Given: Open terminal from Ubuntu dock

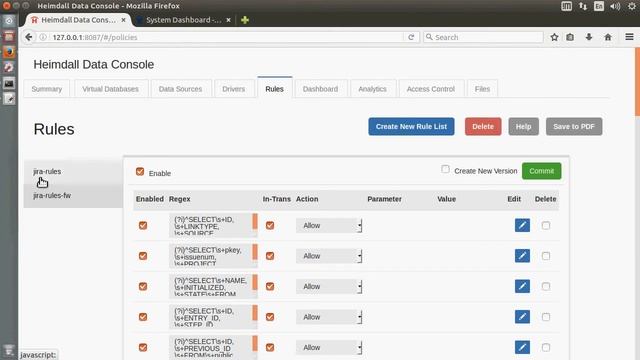Looking at the screenshot, I should 9,83.
